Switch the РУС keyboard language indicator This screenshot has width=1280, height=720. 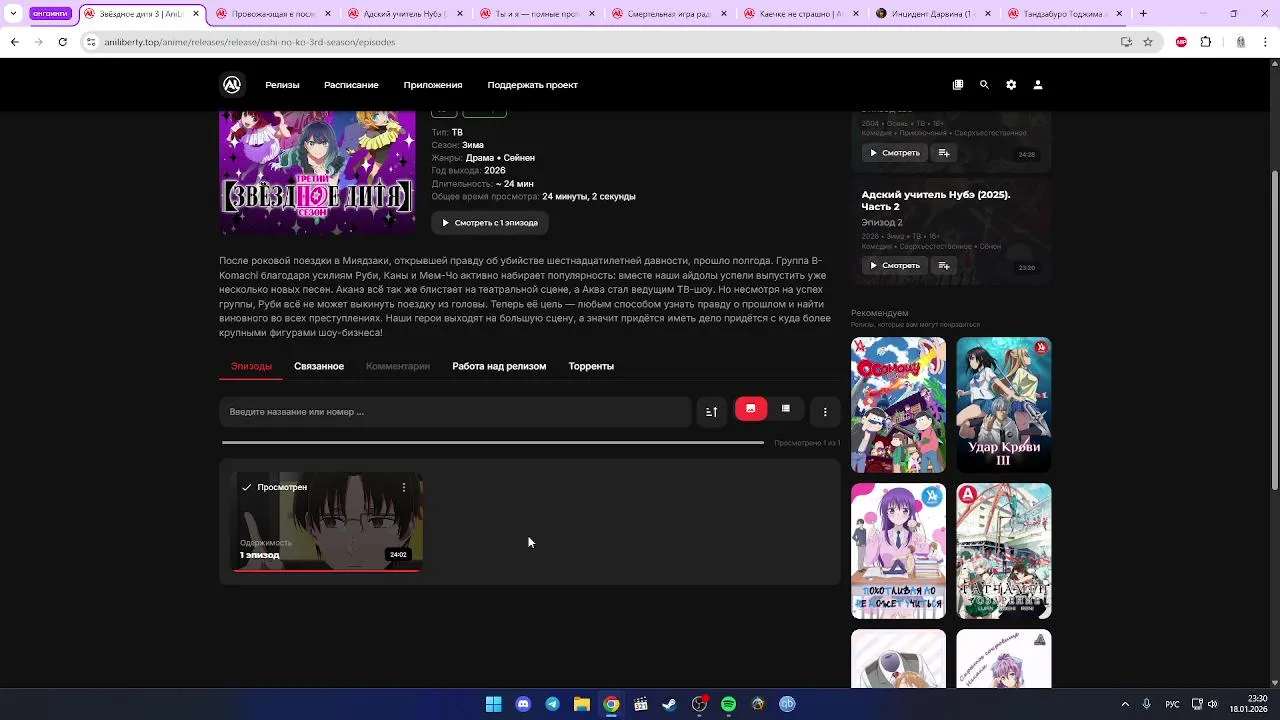[x=1172, y=704]
